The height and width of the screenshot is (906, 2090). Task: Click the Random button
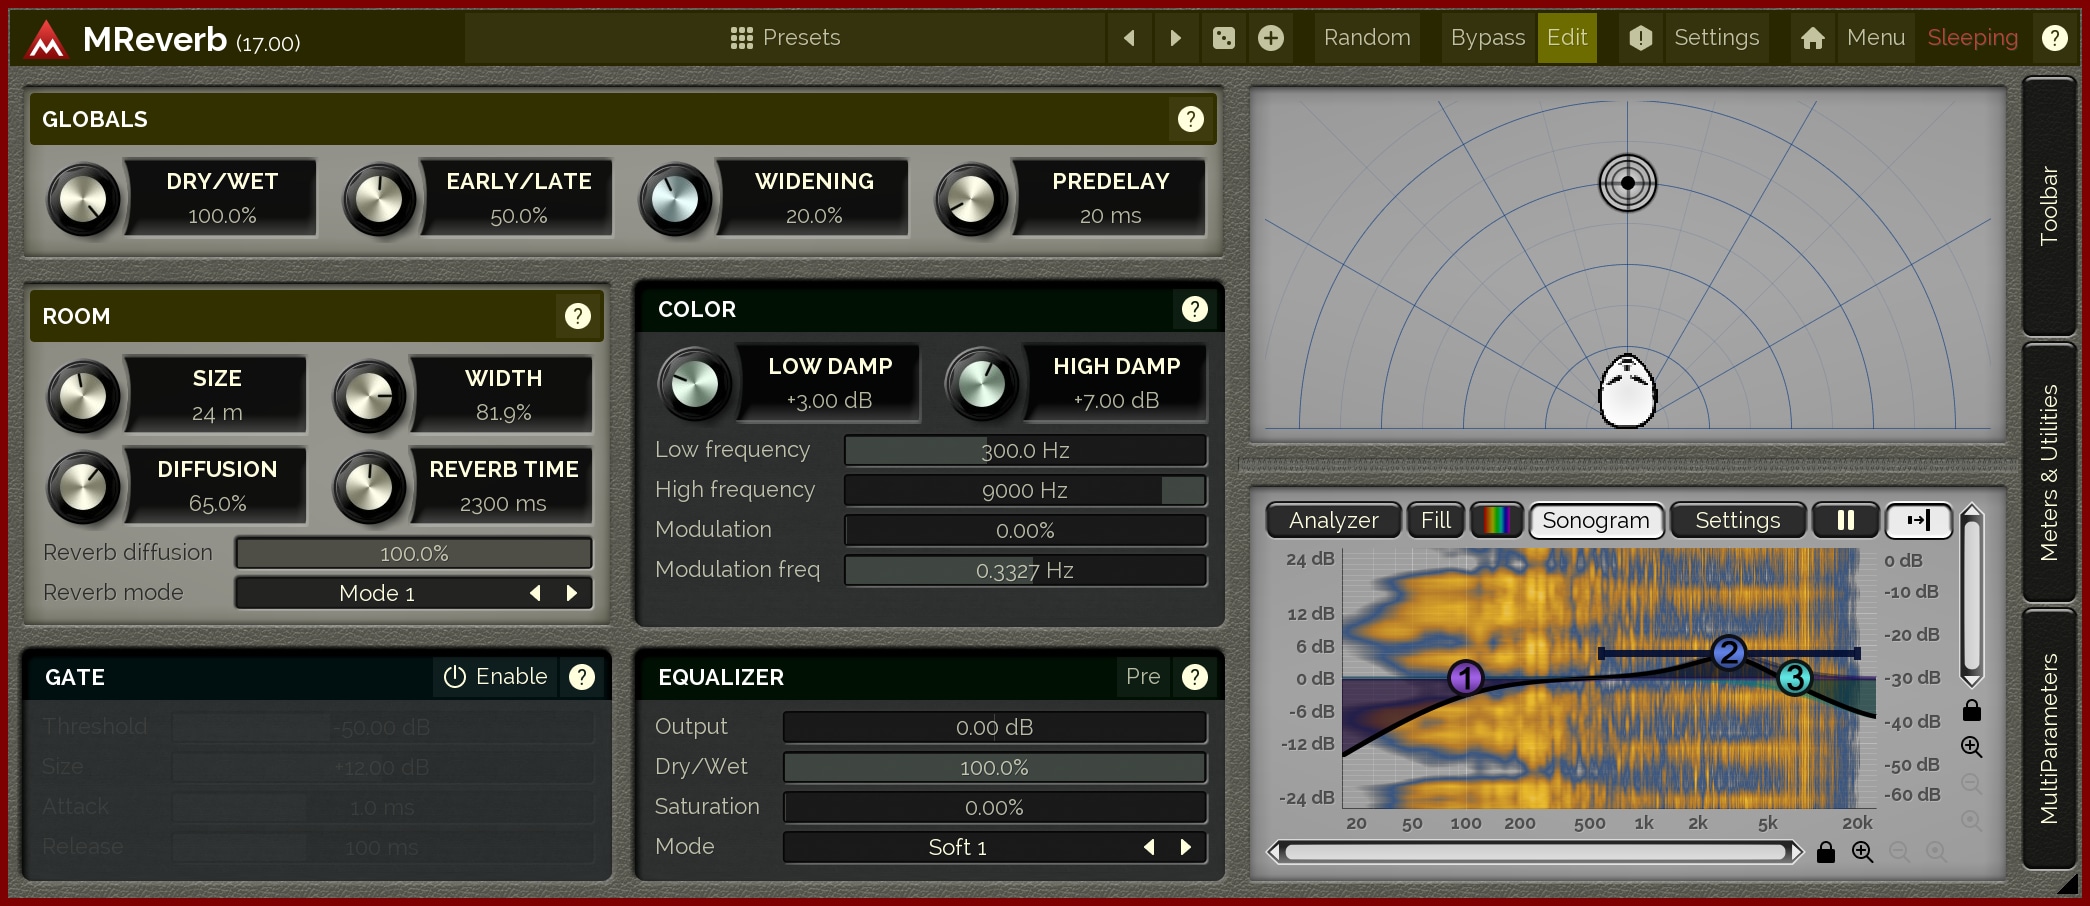pyautogui.click(x=1366, y=38)
